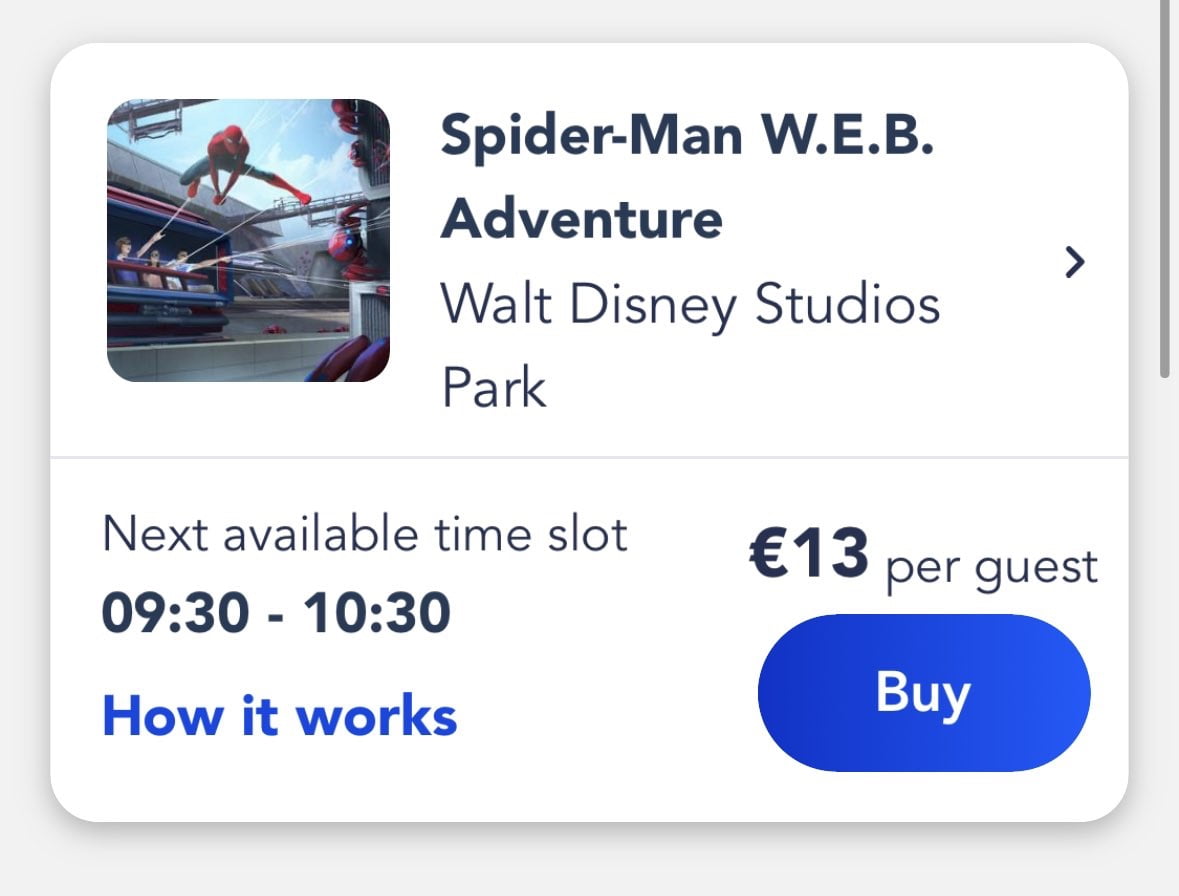Screen dimensions: 1179x896
Task: Click the per guest label
Action: coord(991,567)
